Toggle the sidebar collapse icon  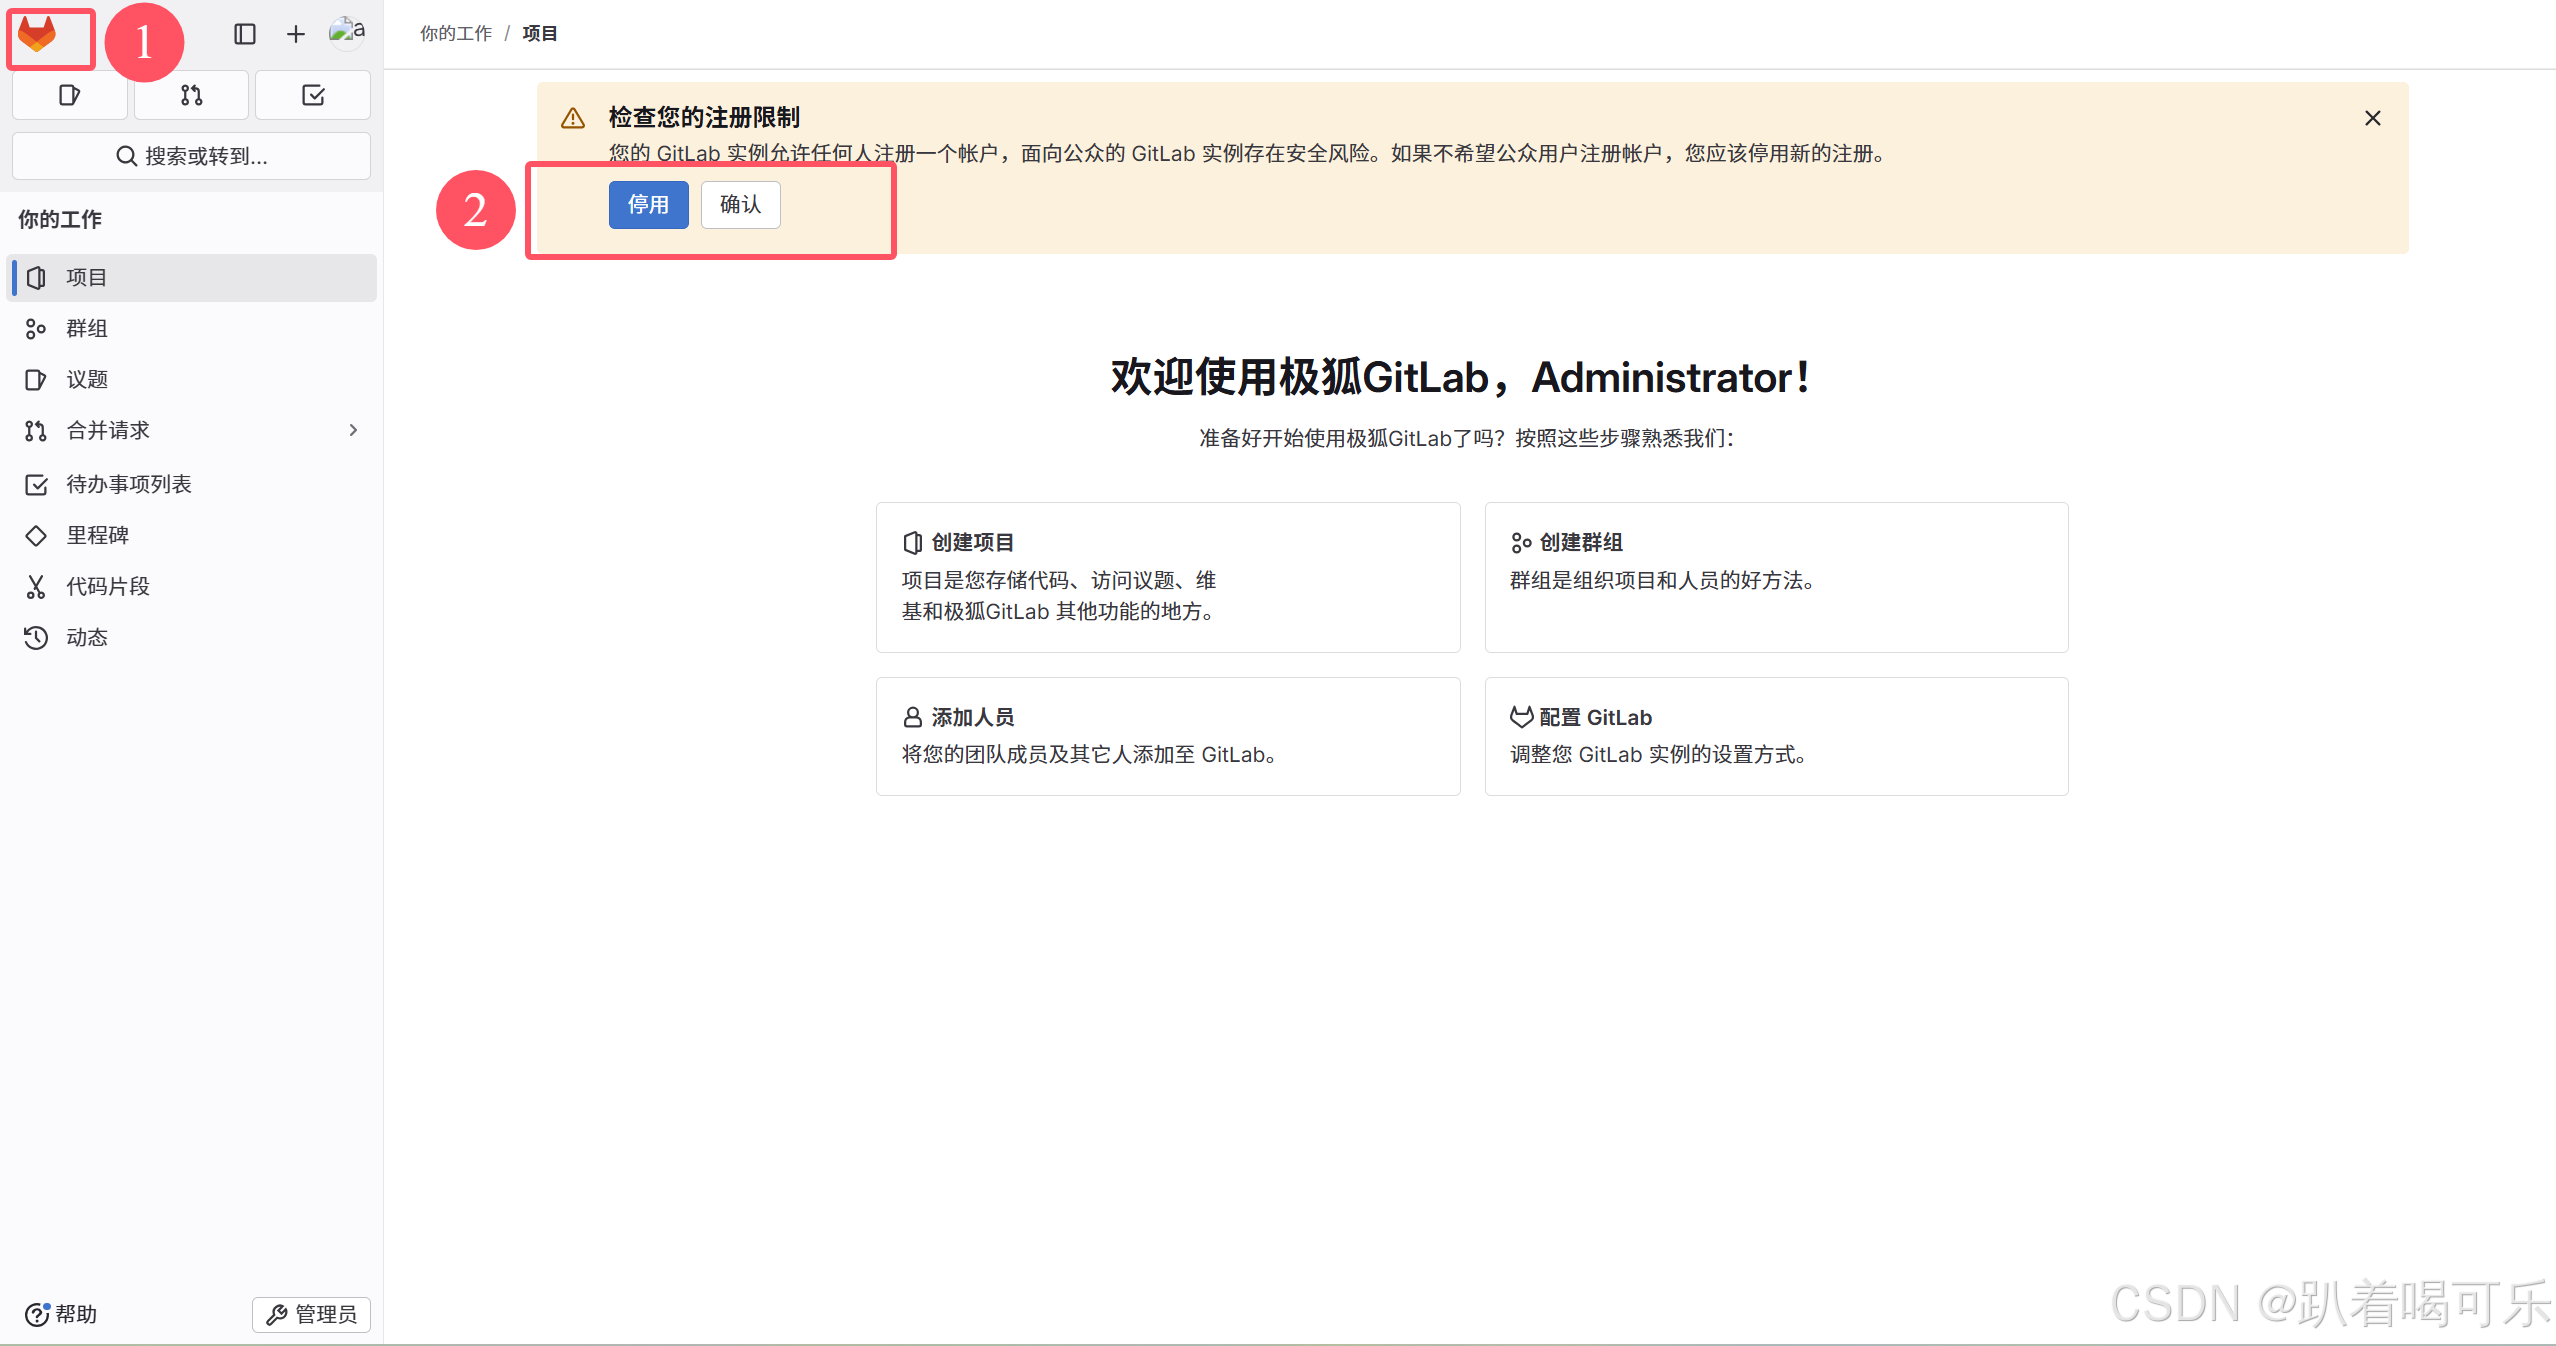(x=245, y=34)
